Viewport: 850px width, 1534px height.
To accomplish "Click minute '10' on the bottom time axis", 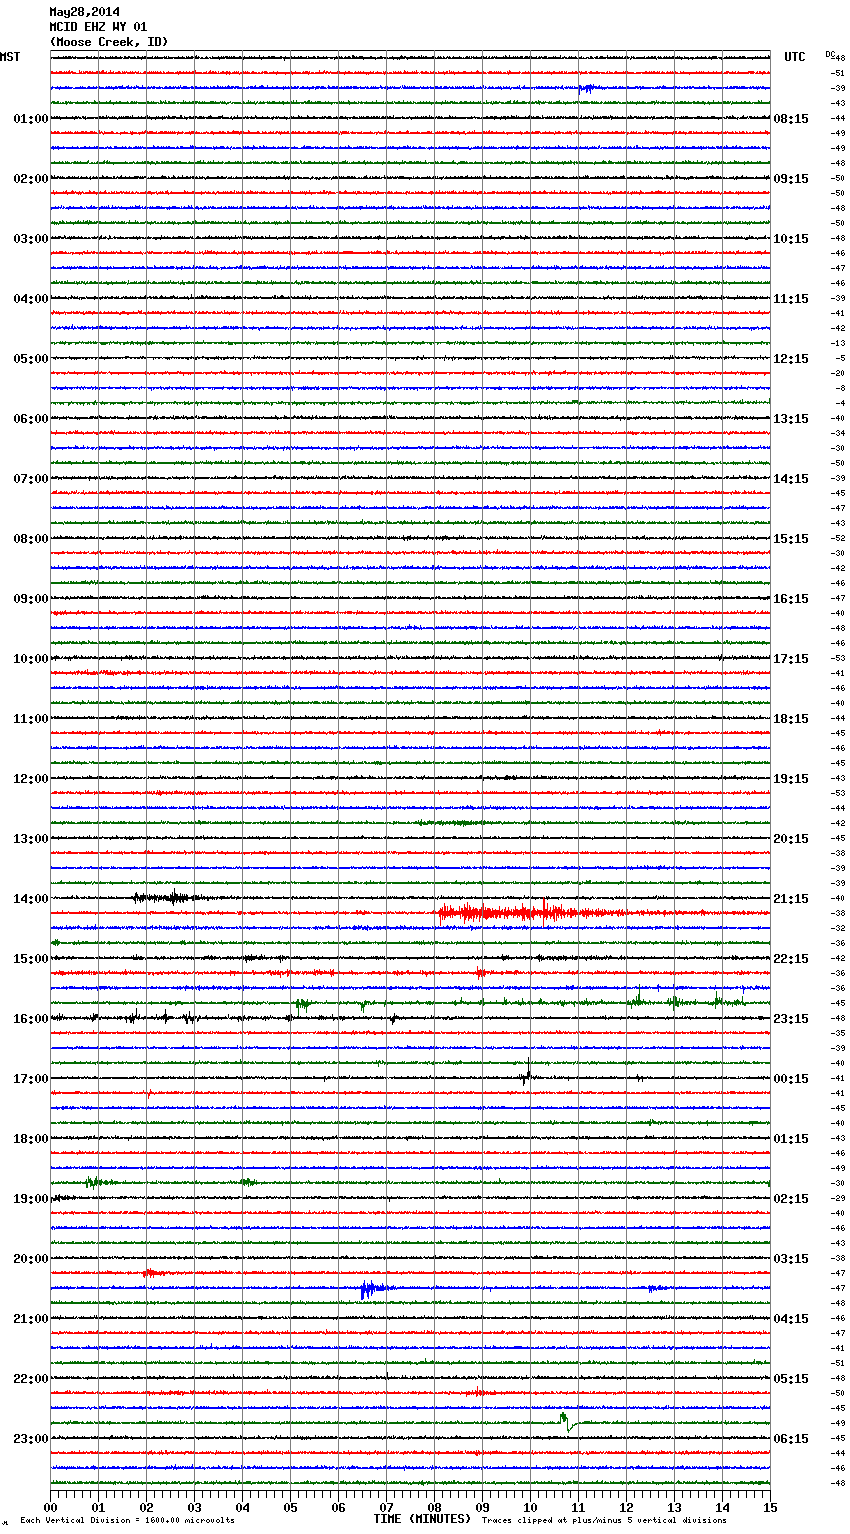I will 530,1507.
